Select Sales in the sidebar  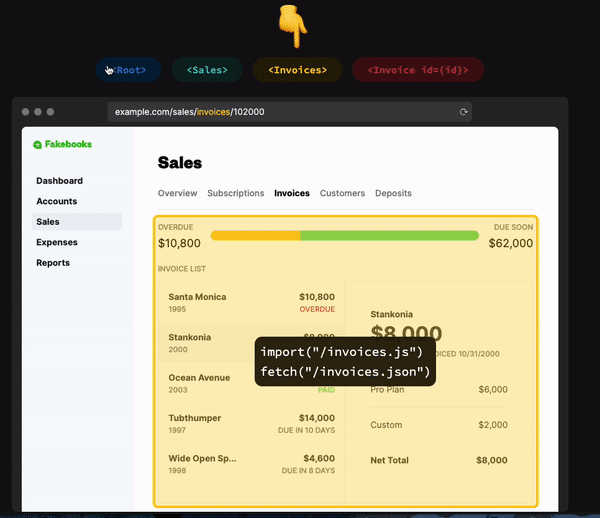(77, 222)
